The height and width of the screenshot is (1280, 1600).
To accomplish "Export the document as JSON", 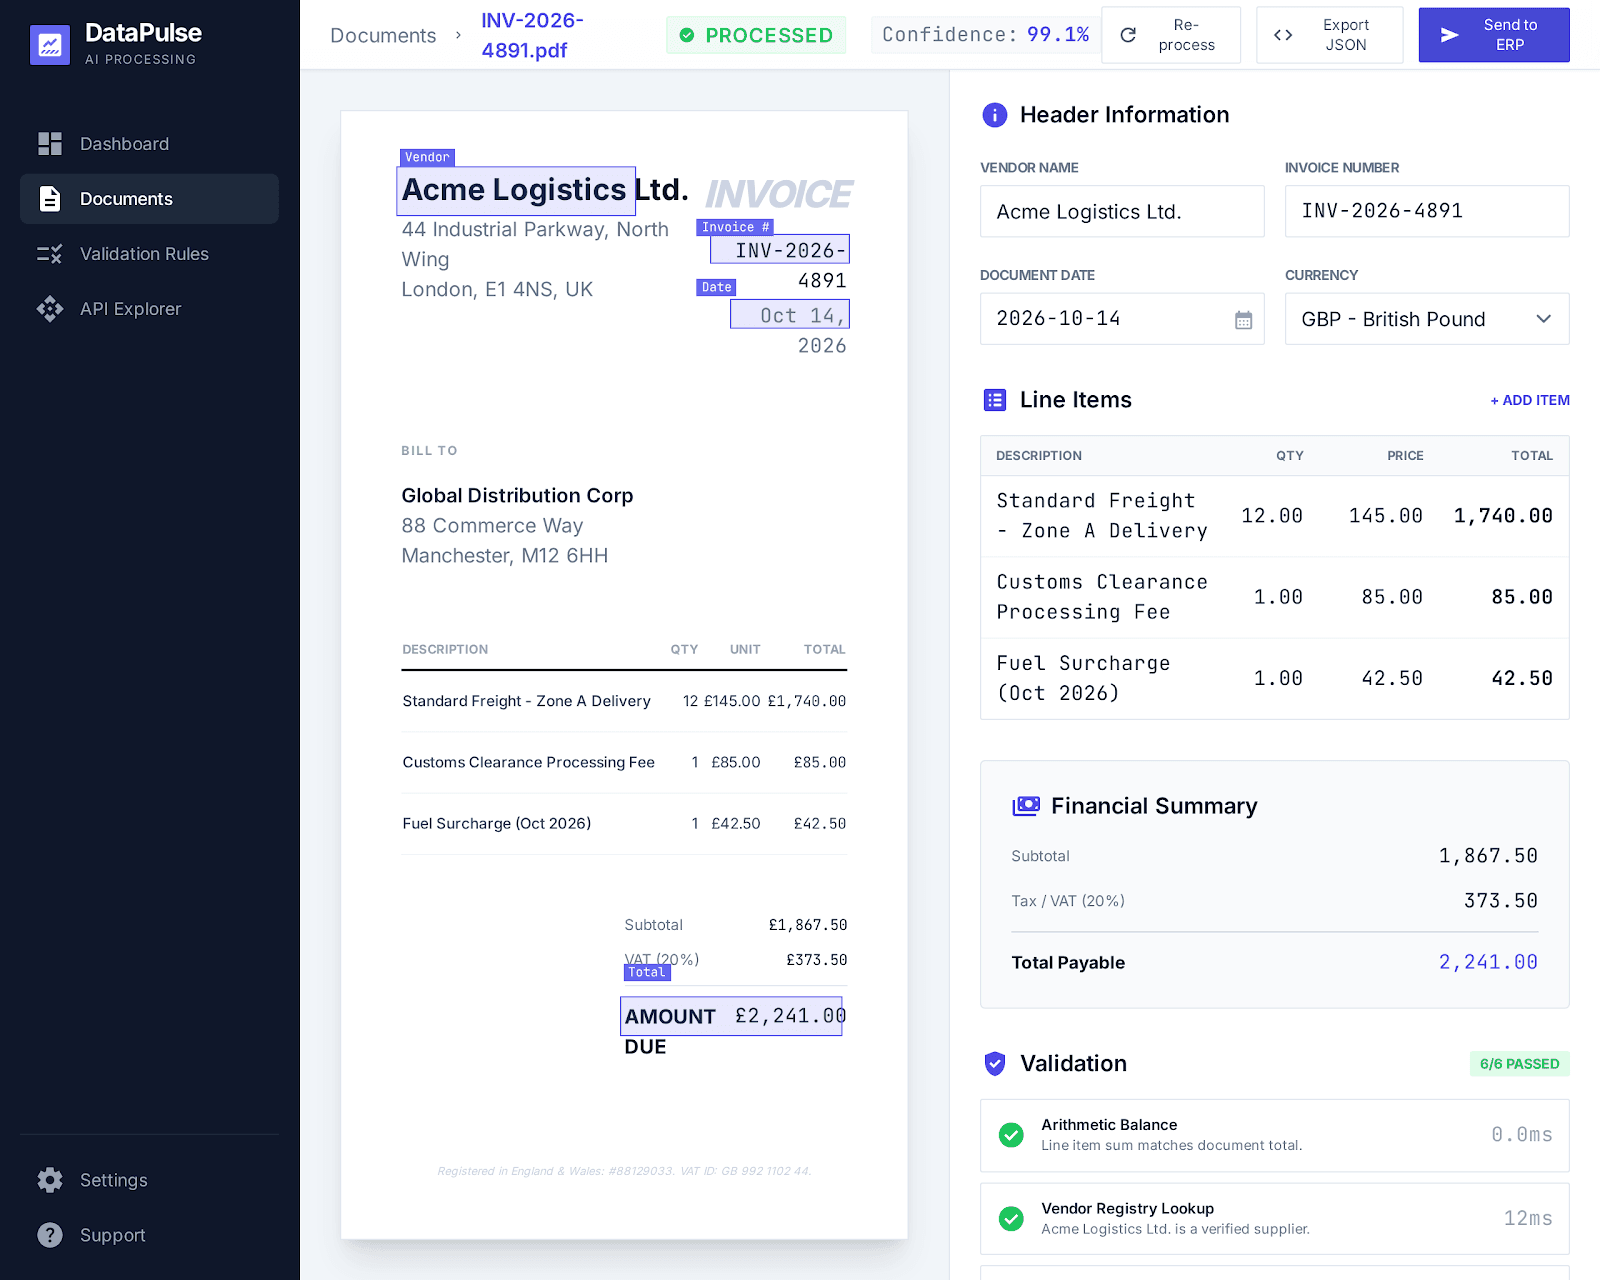I will coord(1329,35).
